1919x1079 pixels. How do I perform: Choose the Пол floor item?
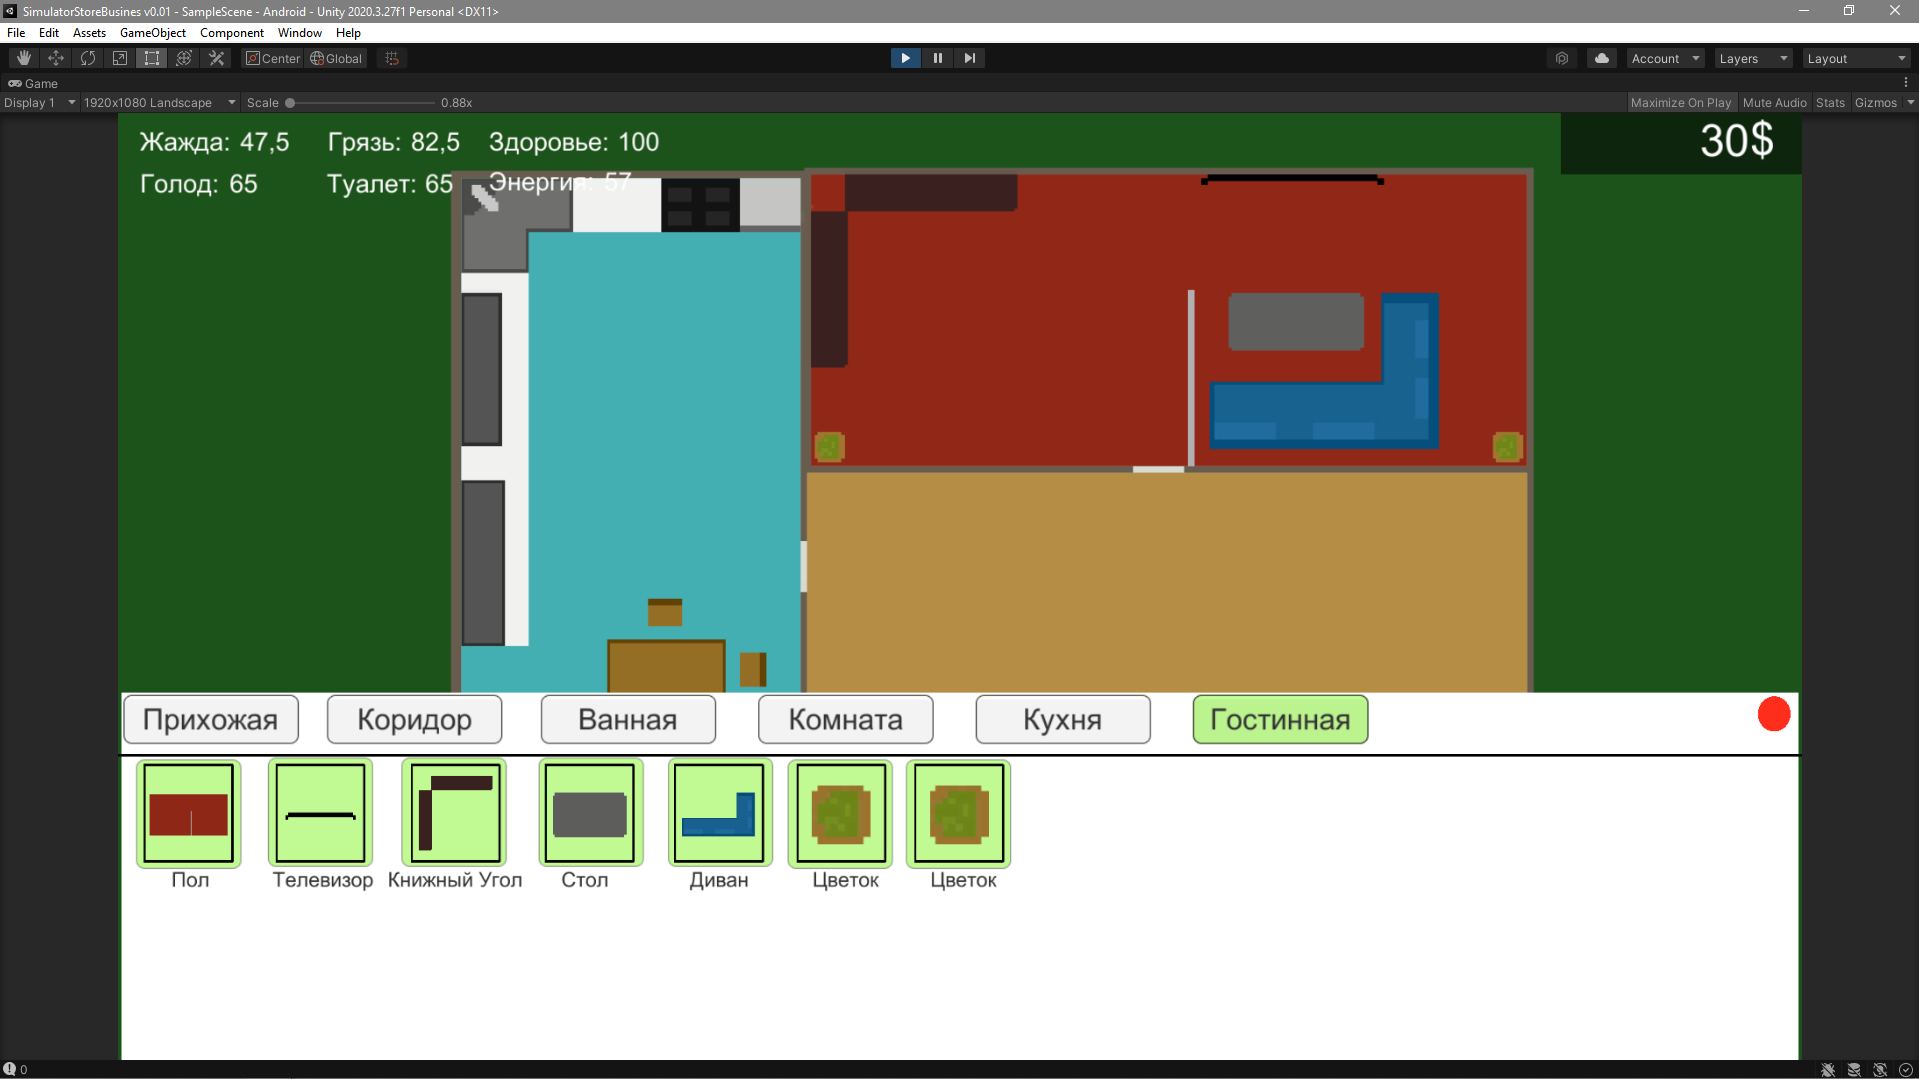coord(189,812)
